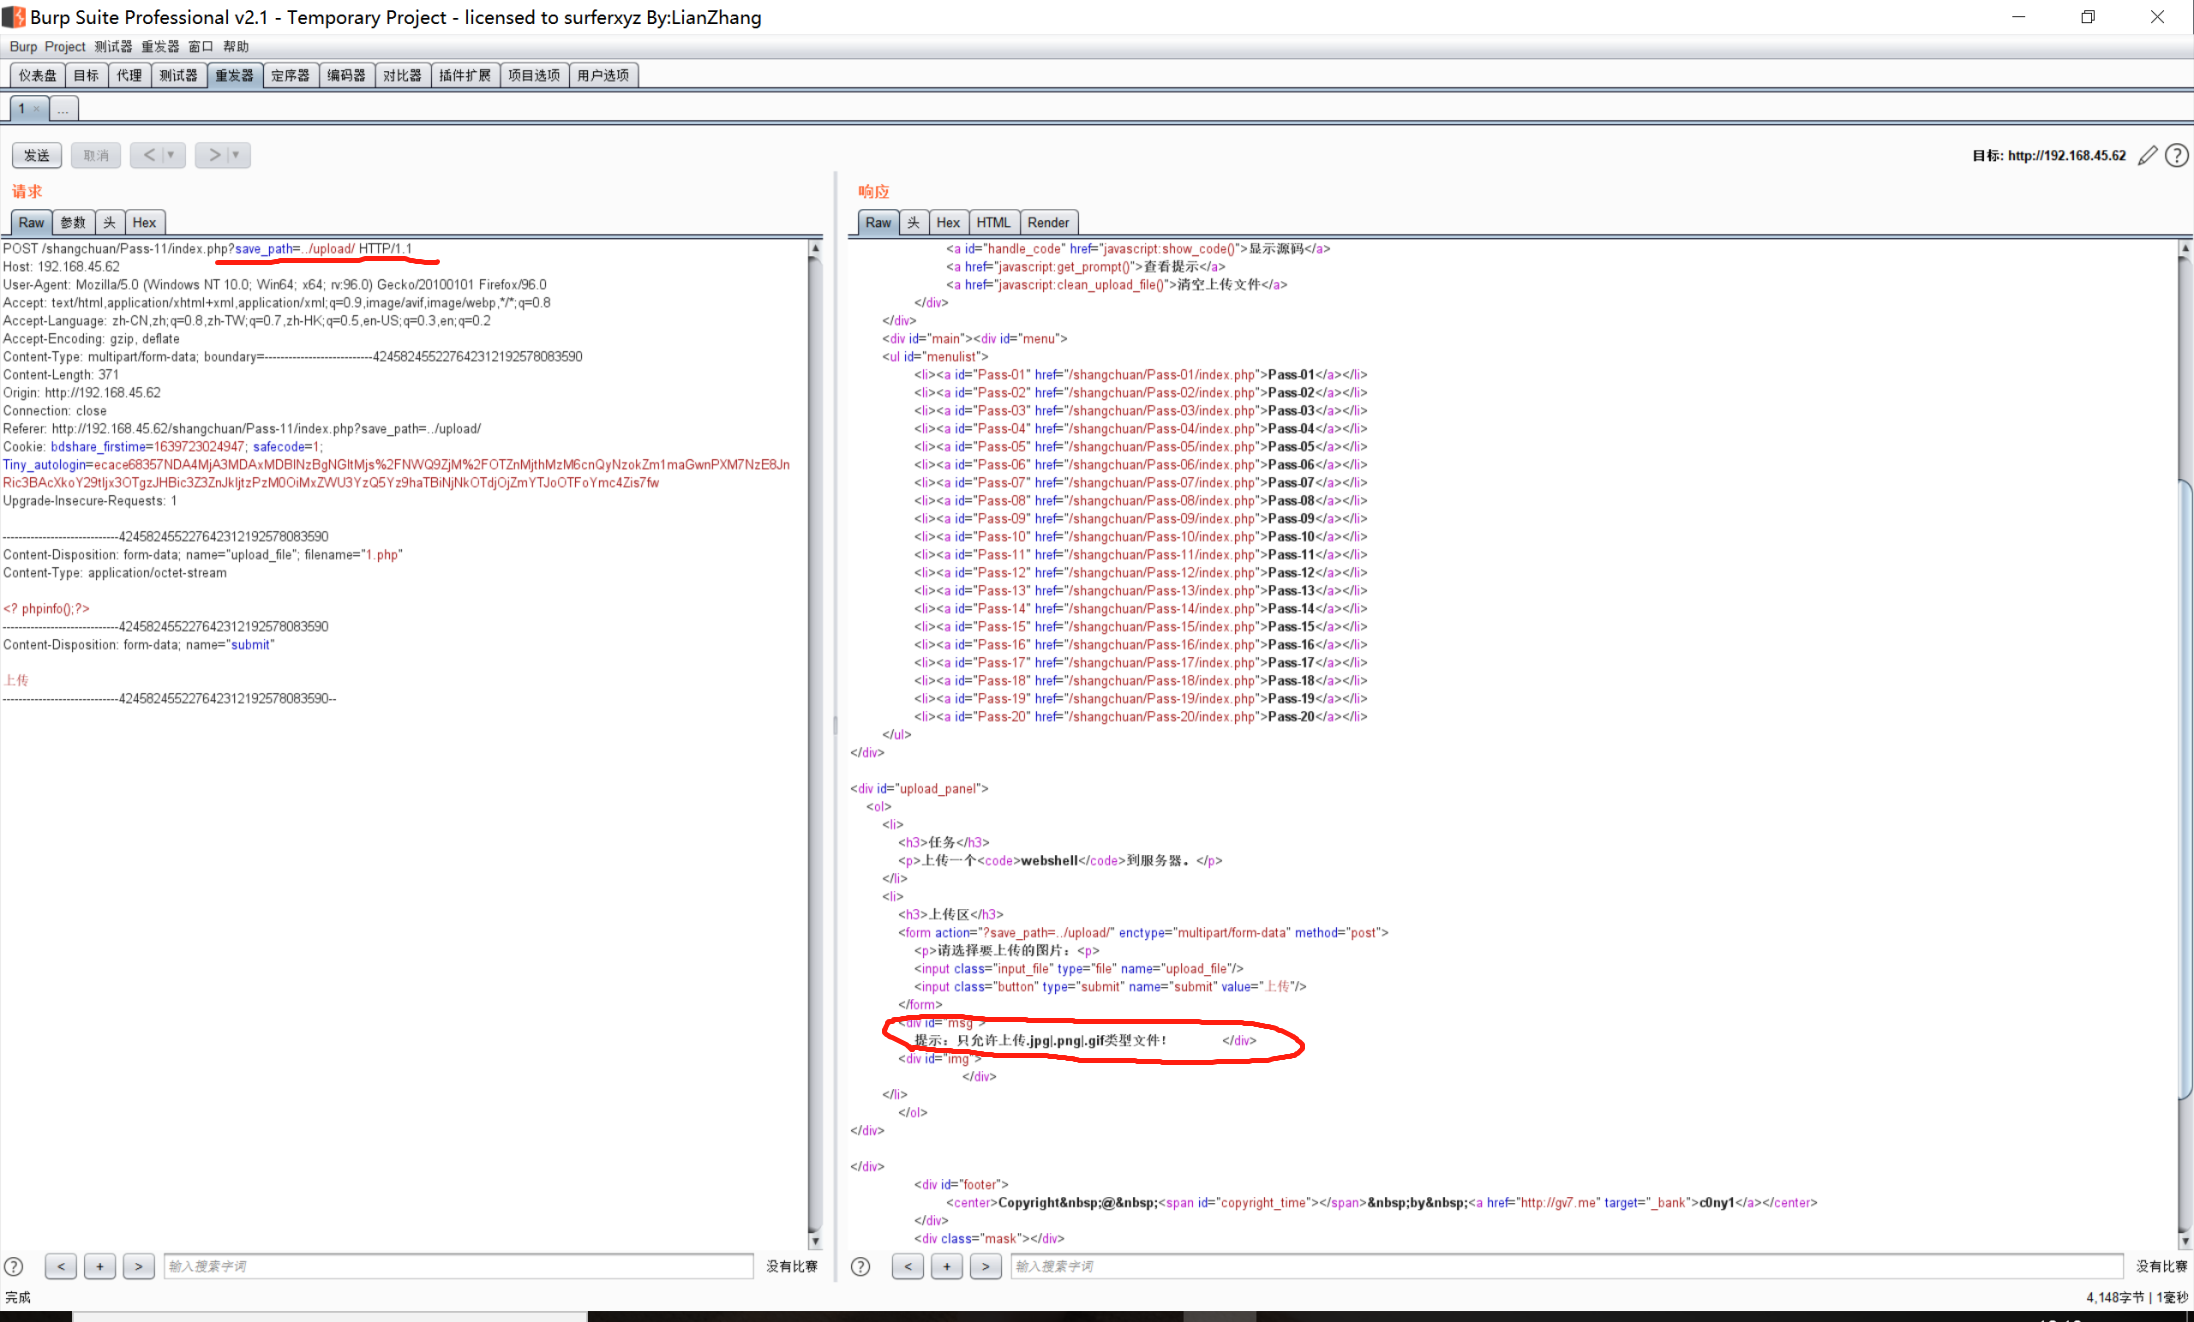The height and width of the screenshot is (1322, 2194).
Task: Close repeater tab 1 with x
Action: pos(37,109)
